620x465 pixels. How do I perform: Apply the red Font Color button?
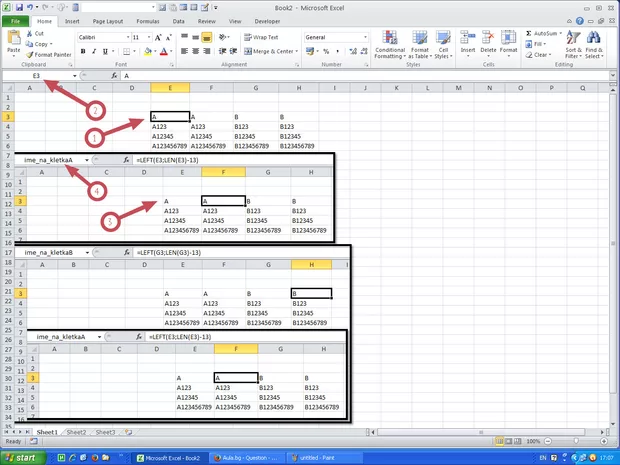pos(164,51)
